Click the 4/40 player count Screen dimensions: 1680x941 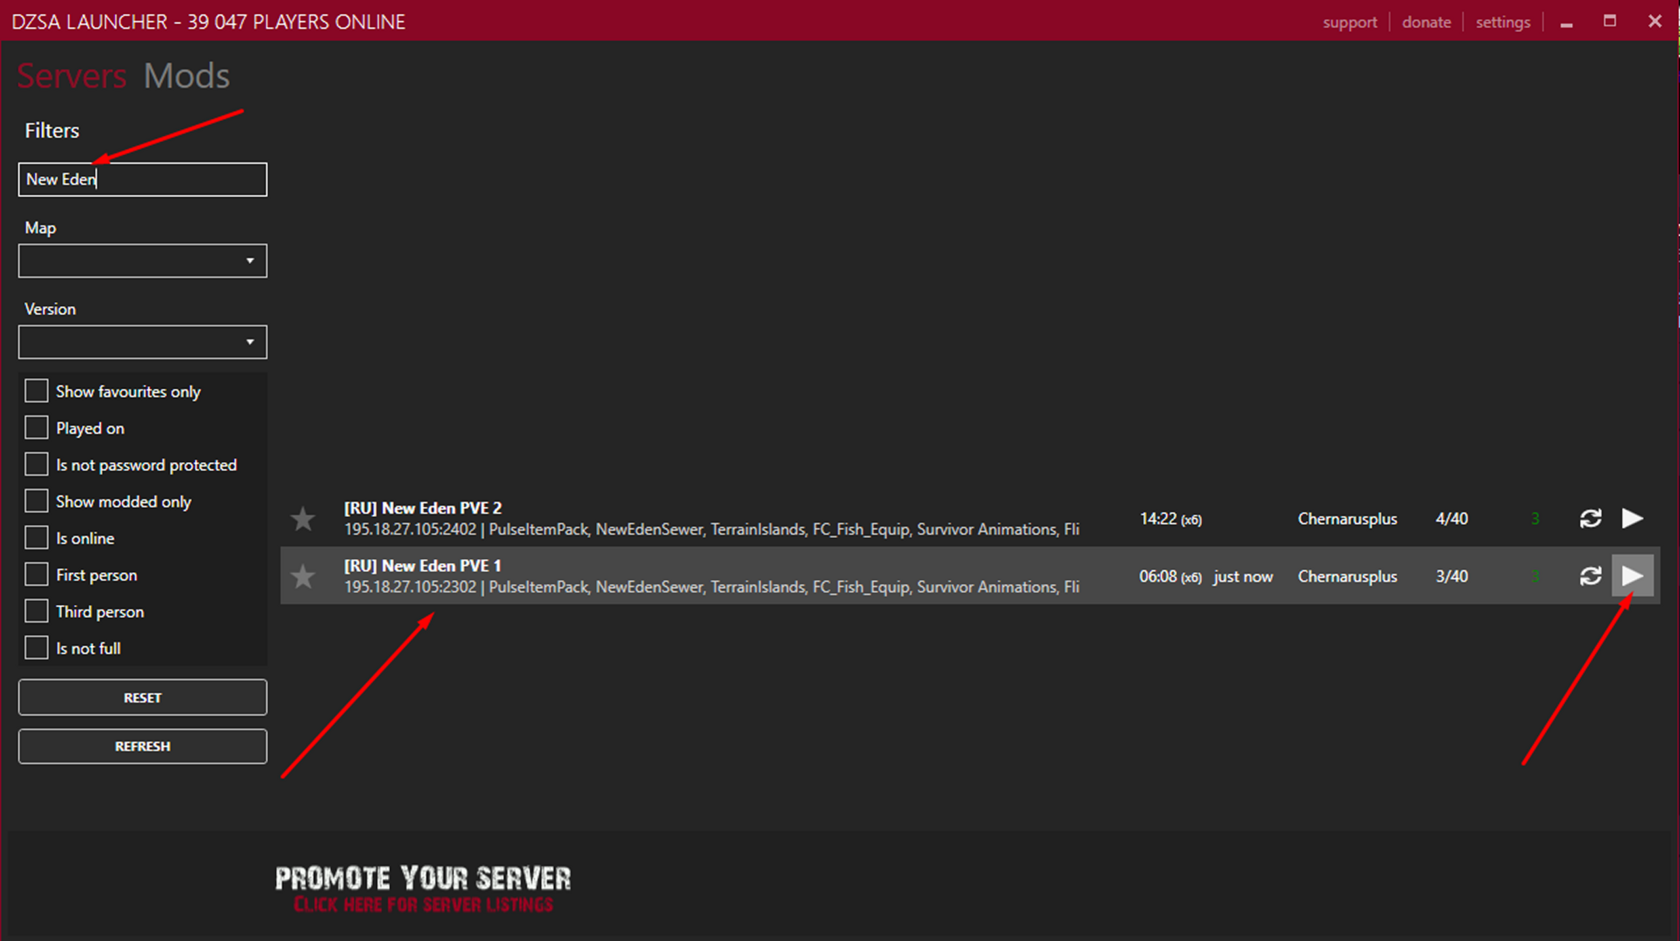(x=1452, y=519)
